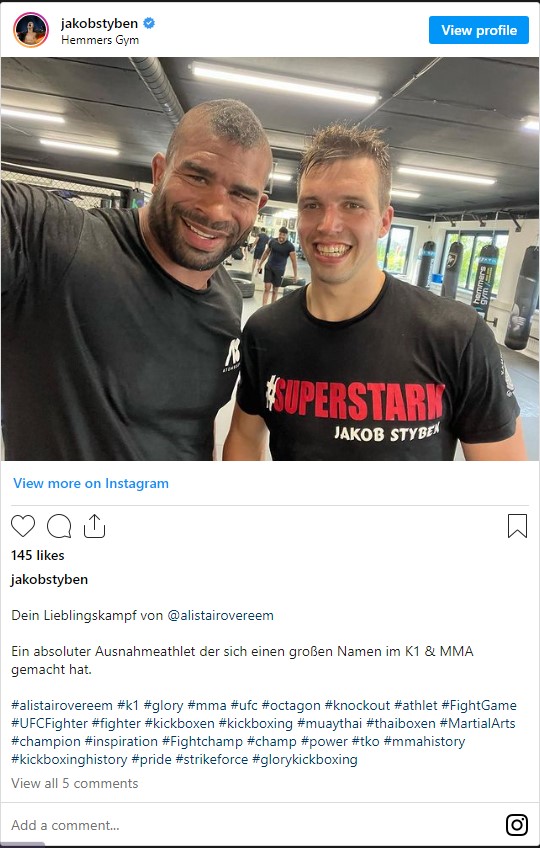Open the Hemmers Gym location link
The height and width of the screenshot is (848, 540).
(100, 40)
